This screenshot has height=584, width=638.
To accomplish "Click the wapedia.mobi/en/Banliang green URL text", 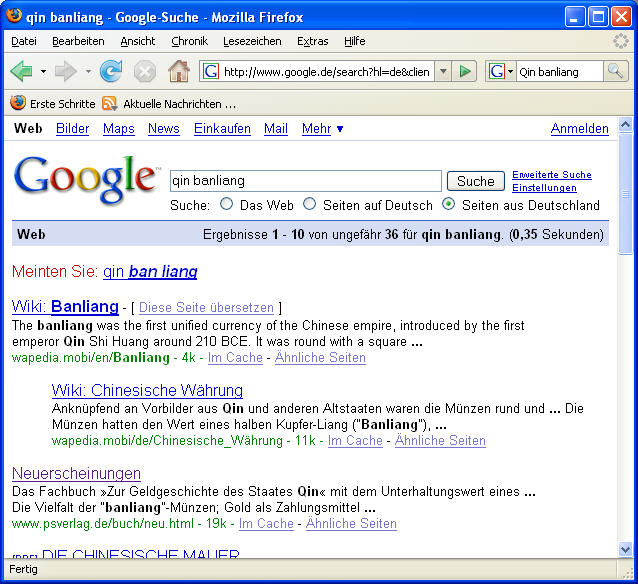I will 91,357.
